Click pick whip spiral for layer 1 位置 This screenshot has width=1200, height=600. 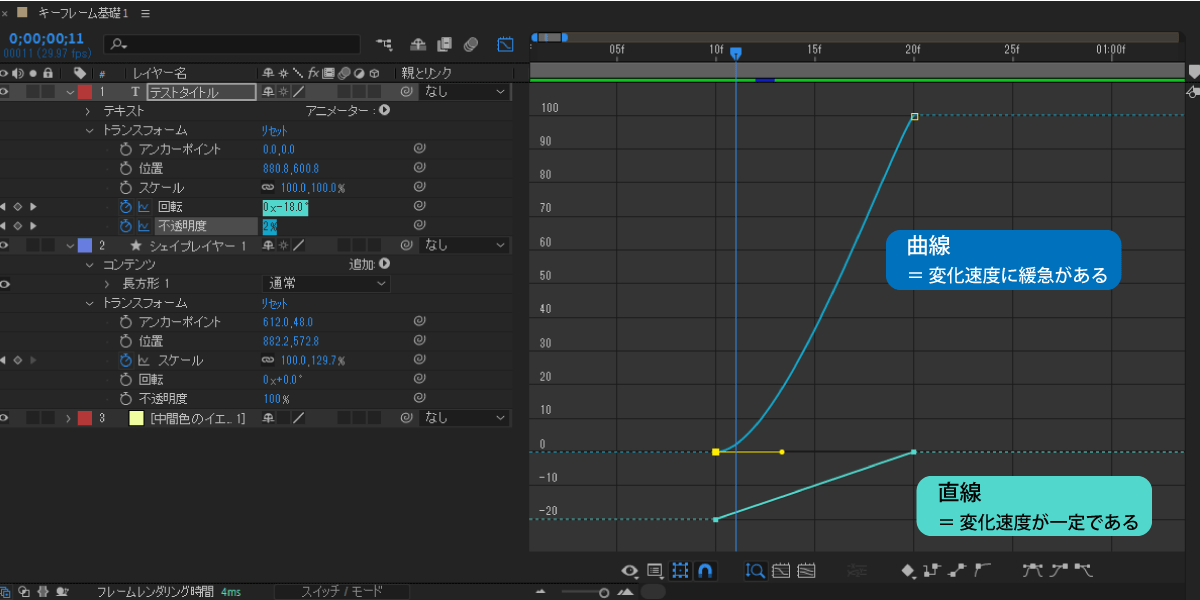[420, 168]
